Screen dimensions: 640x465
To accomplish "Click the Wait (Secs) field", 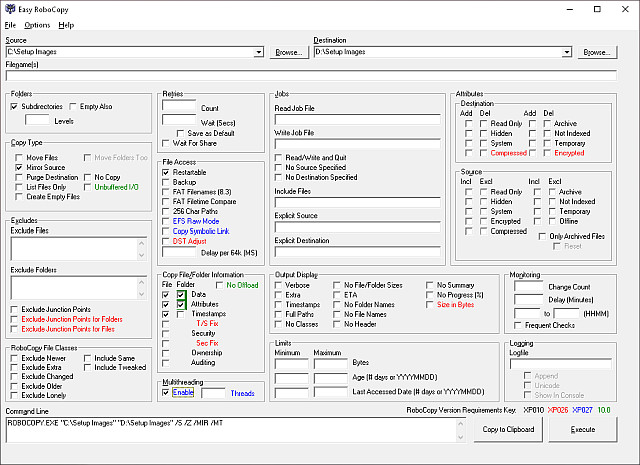I will click(x=179, y=120).
